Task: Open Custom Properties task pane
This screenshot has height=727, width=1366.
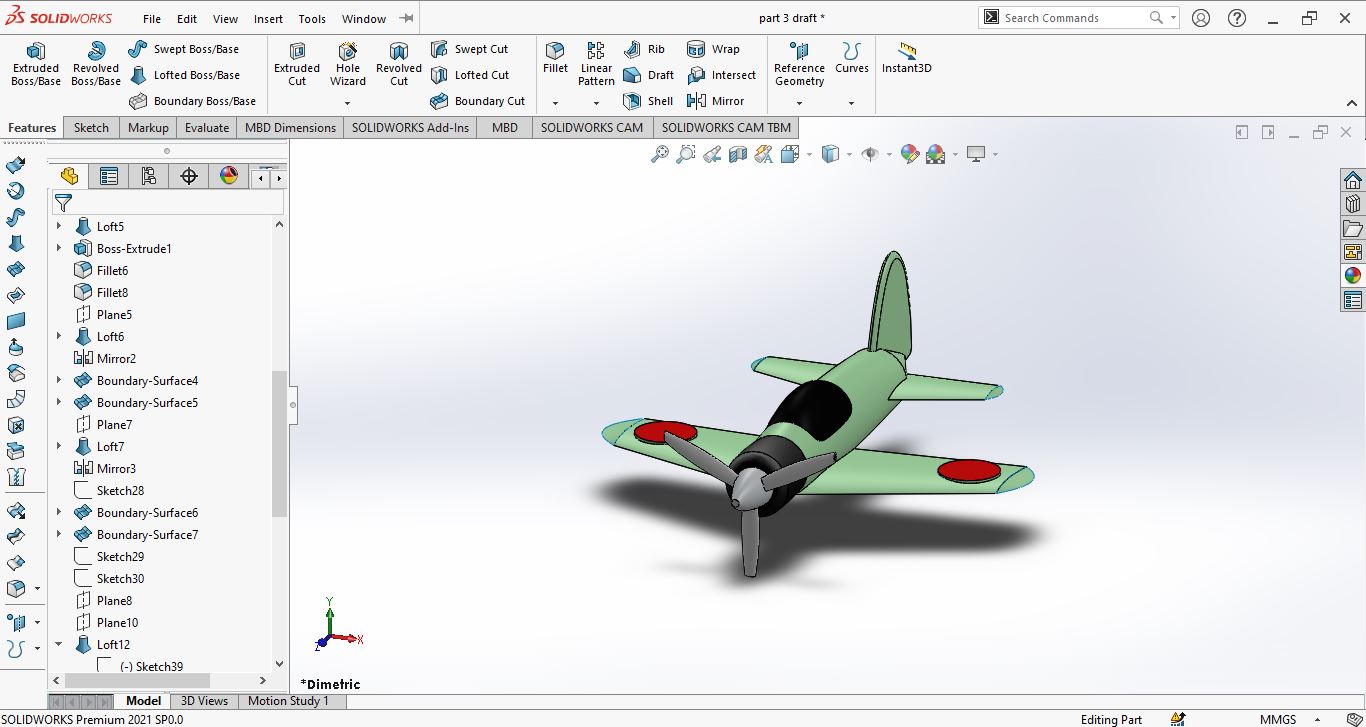Action: pos(1353,300)
